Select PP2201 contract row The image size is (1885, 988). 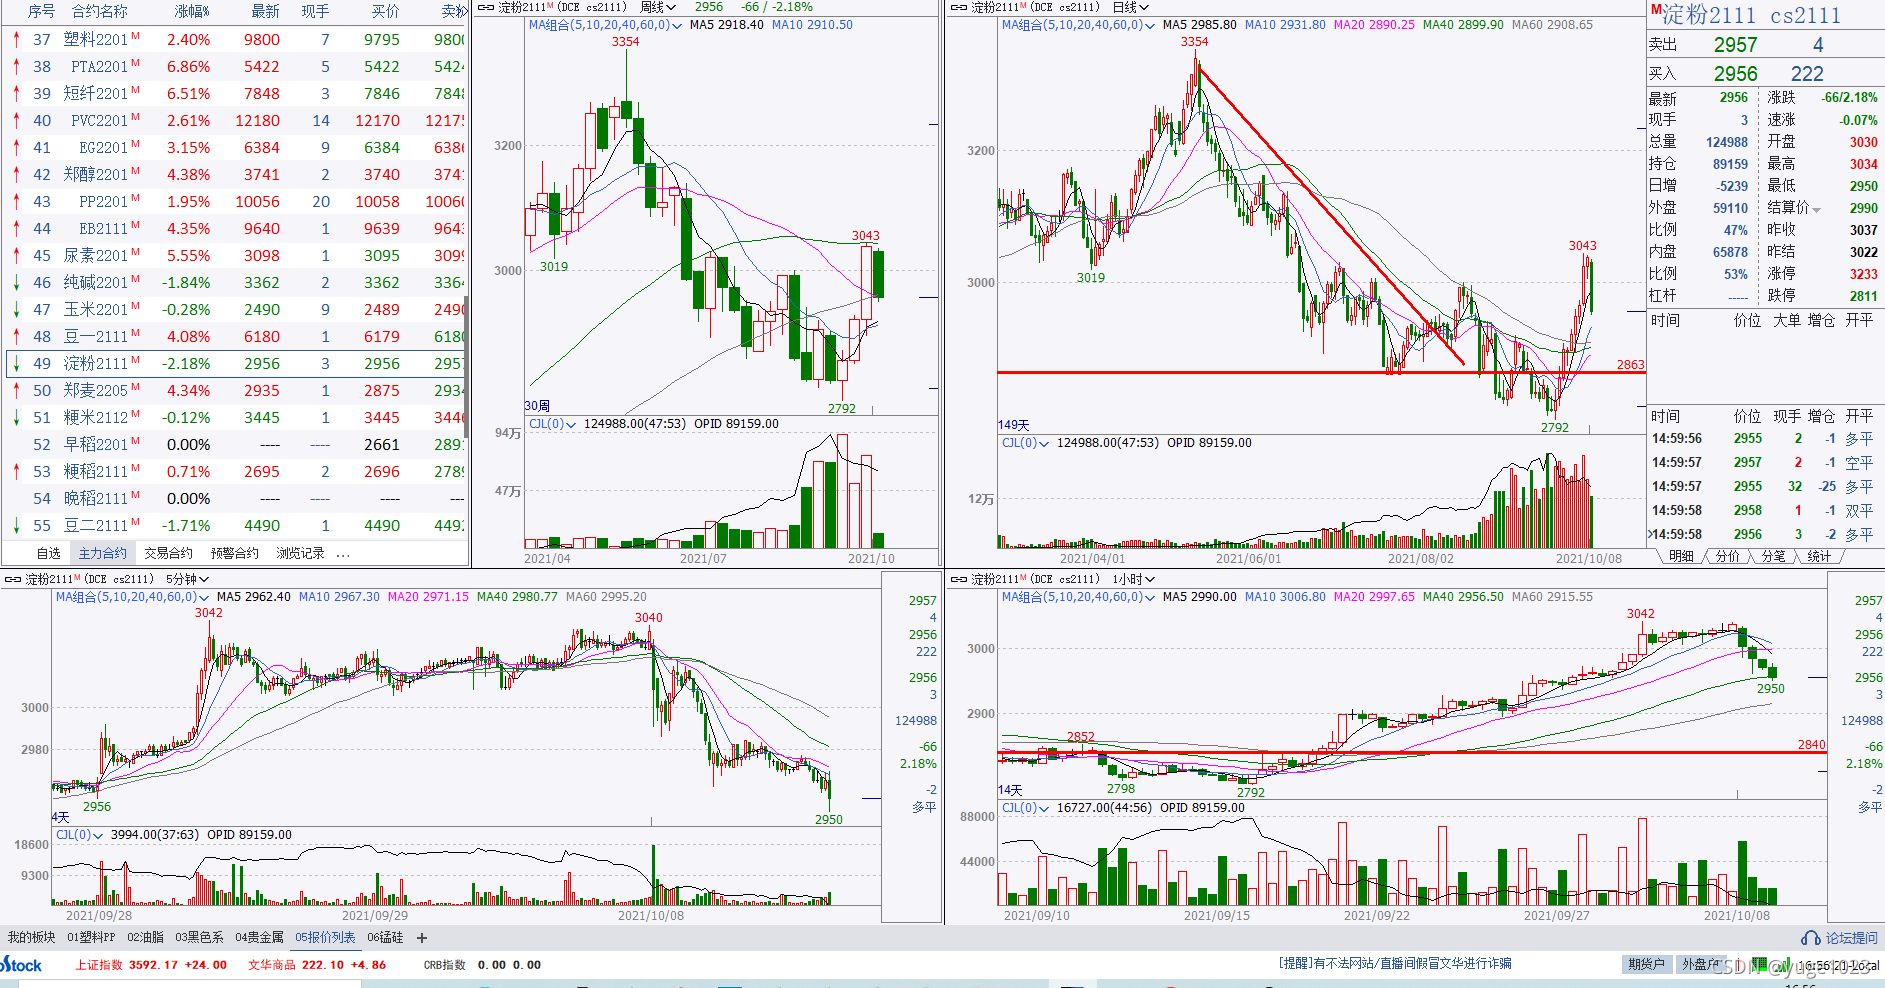[x=236, y=202]
